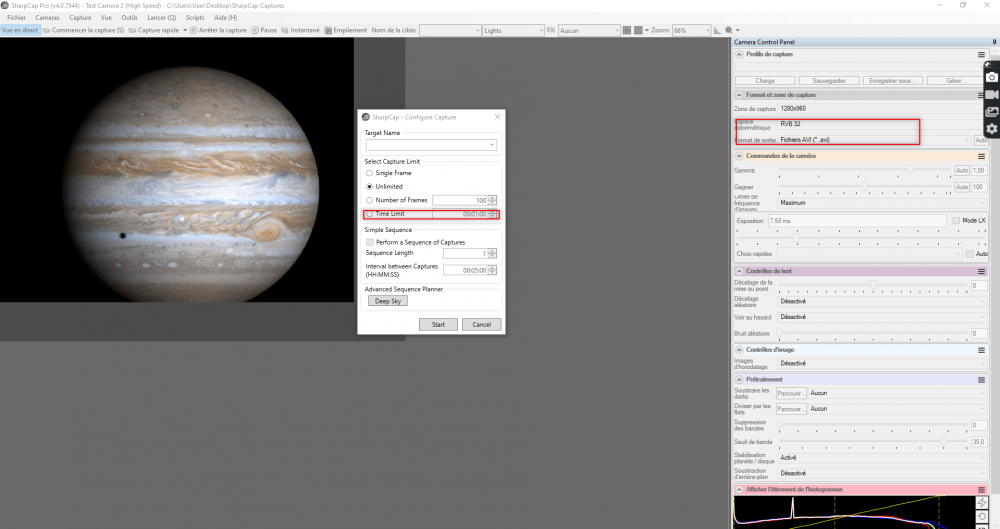The height and width of the screenshot is (529, 1000).
Task: Open the Empilement stacking tool
Action: click(x=346, y=30)
